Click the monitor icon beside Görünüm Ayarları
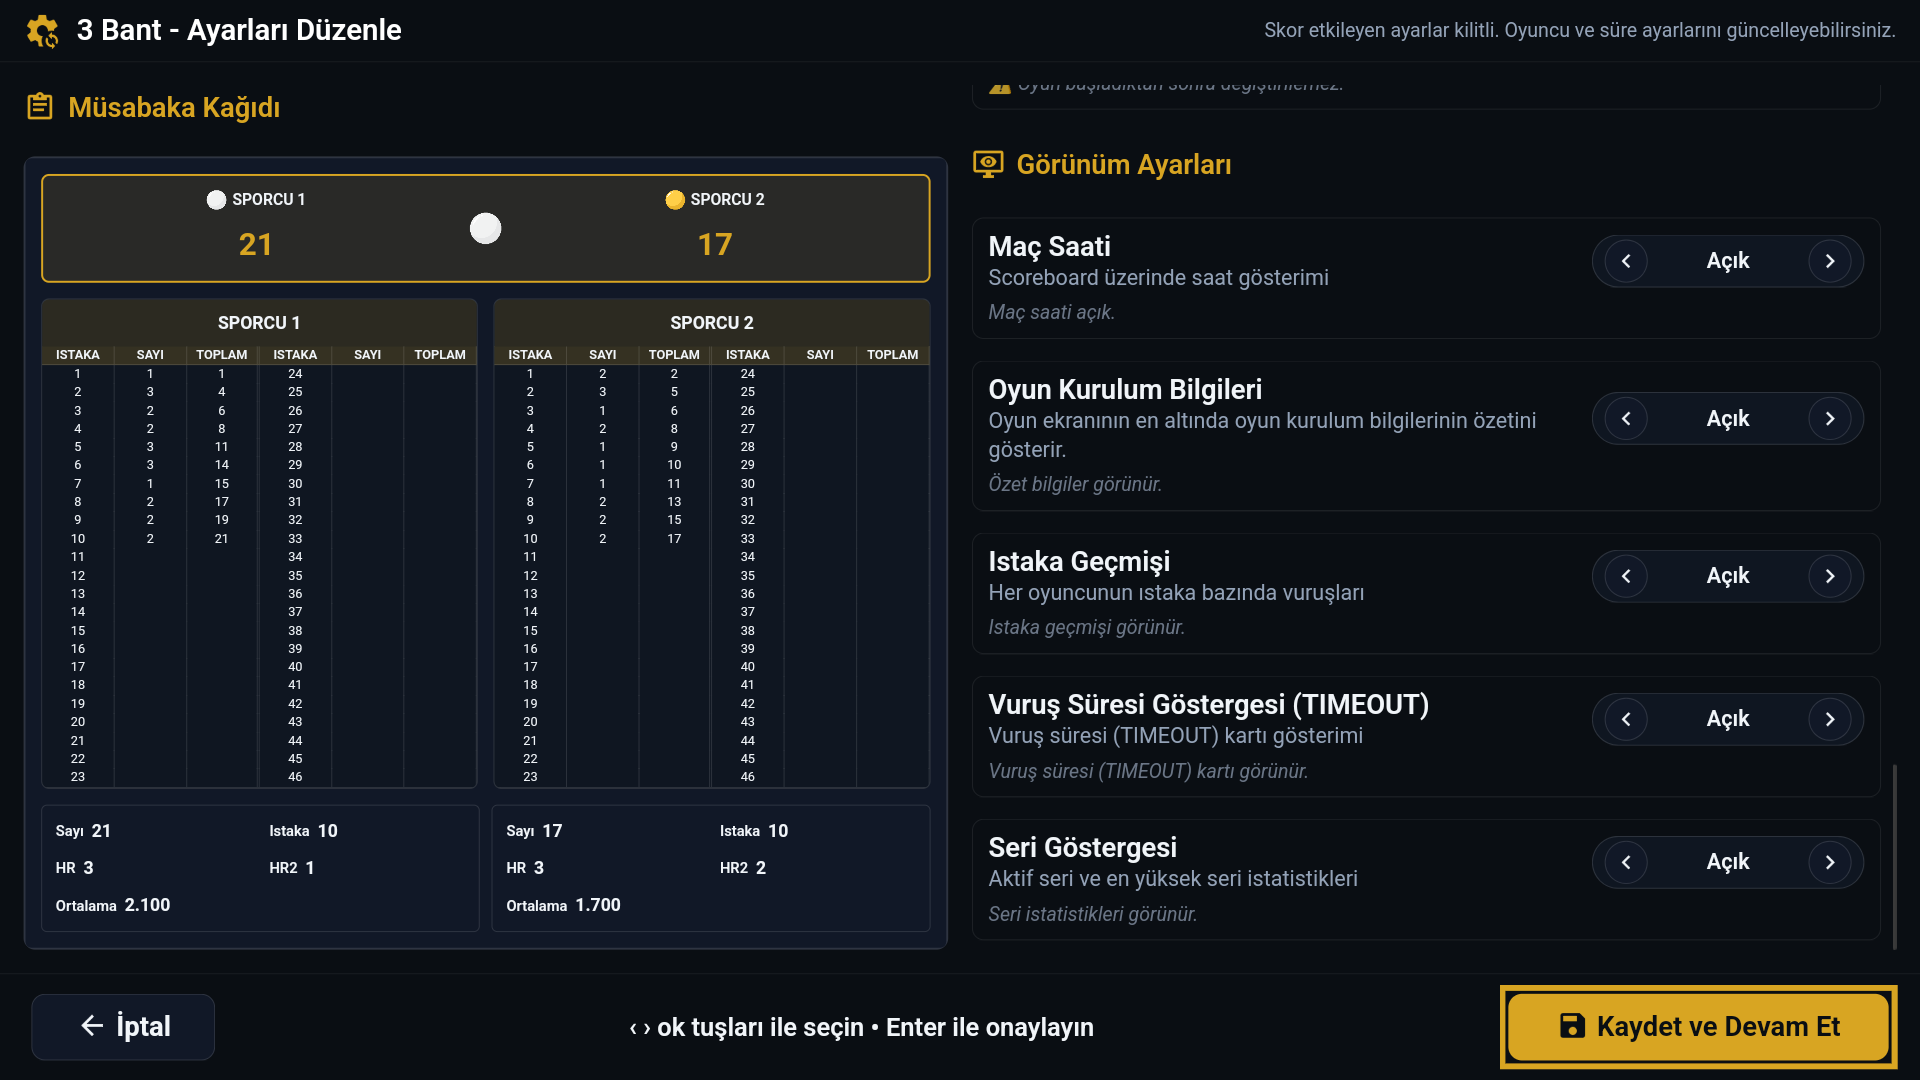 (989, 164)
